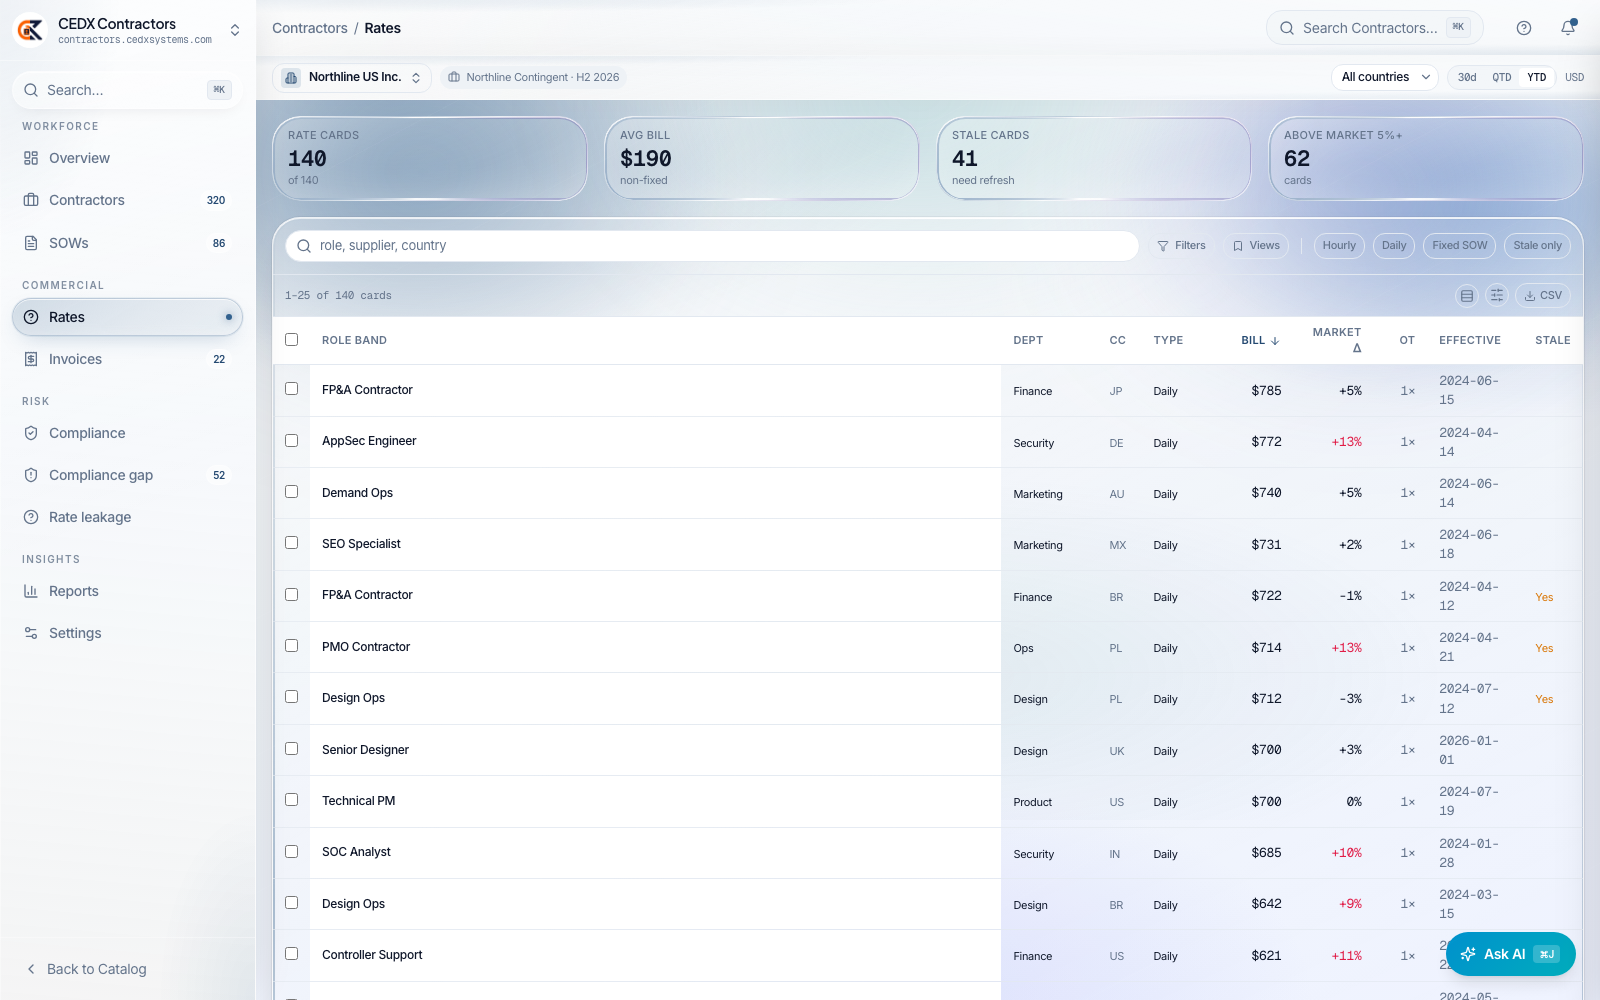Sort by the MARKET Δ column

click(x=1337, y=340)
